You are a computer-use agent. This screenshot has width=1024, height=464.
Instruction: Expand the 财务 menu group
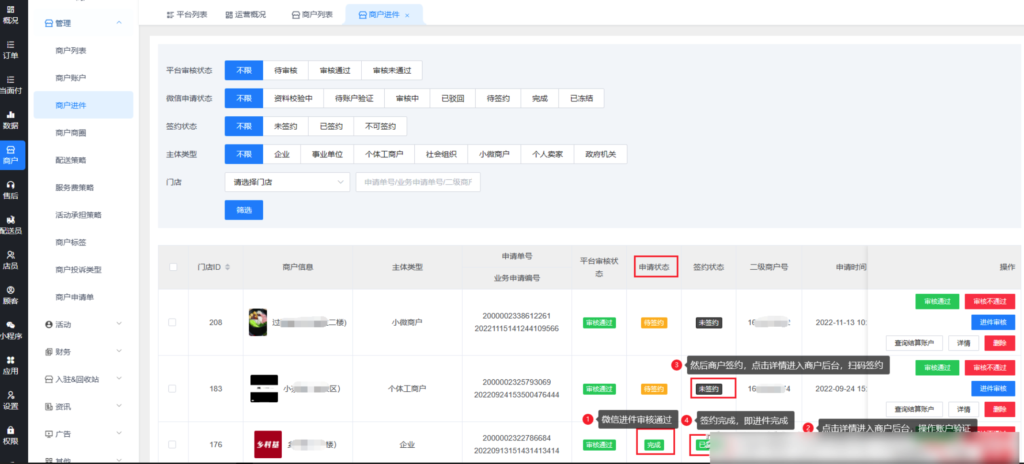click(84, 352)
